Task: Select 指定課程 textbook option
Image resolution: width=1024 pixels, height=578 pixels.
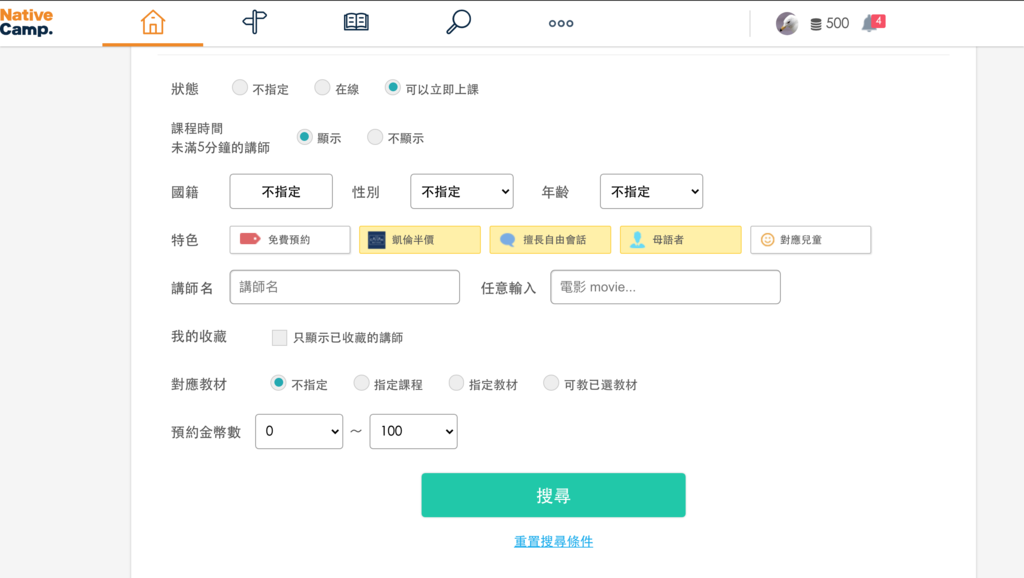Action: point(361,383)
